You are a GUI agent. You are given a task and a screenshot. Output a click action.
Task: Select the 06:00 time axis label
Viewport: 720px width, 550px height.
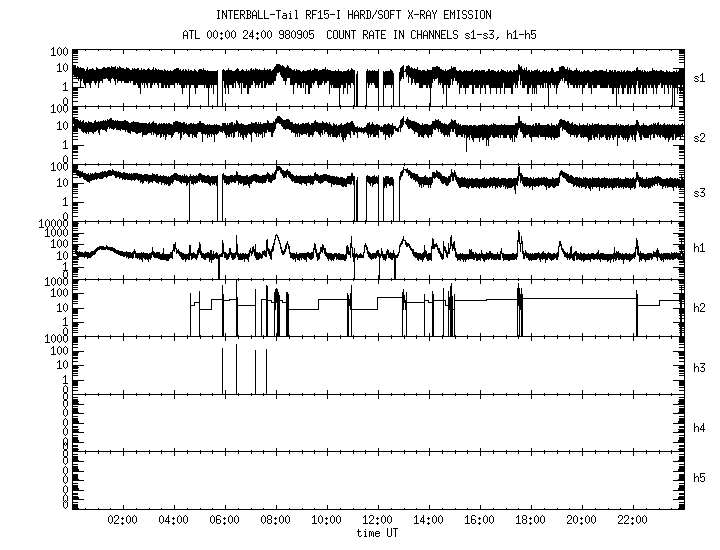pyautogui.click(x=224, y=520)
